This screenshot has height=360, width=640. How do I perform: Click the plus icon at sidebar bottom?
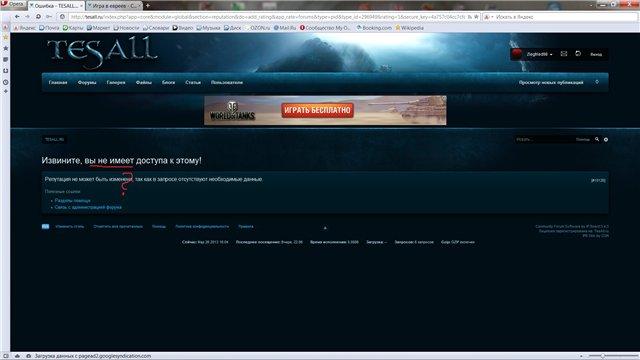5,91
